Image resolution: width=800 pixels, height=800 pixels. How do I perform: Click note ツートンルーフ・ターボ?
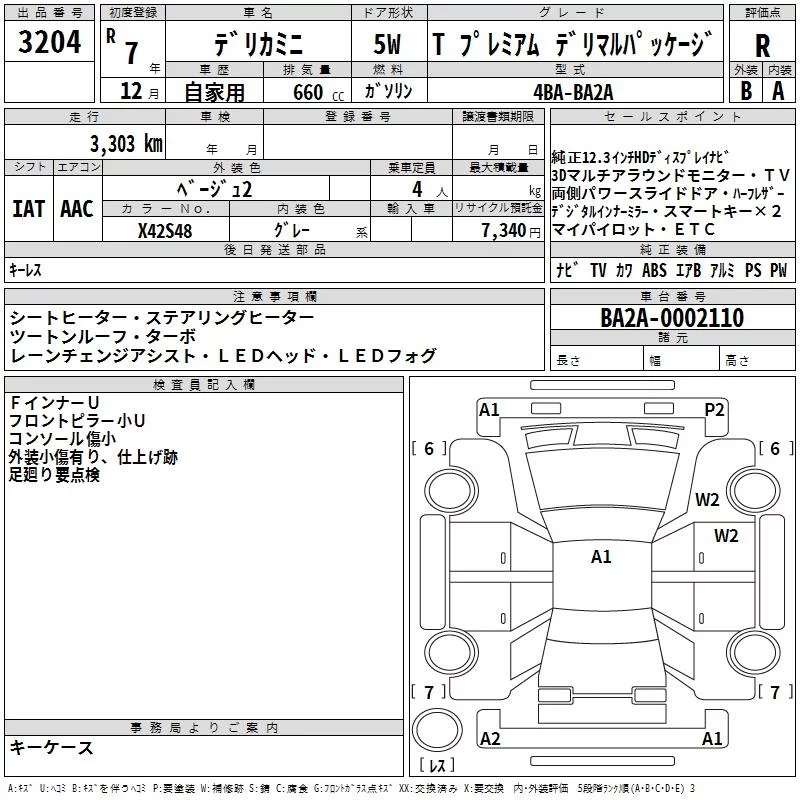103,337
